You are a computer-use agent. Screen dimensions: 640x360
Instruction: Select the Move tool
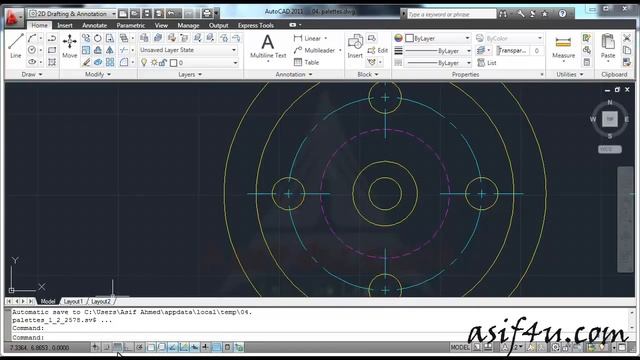[x=69, y=46]
